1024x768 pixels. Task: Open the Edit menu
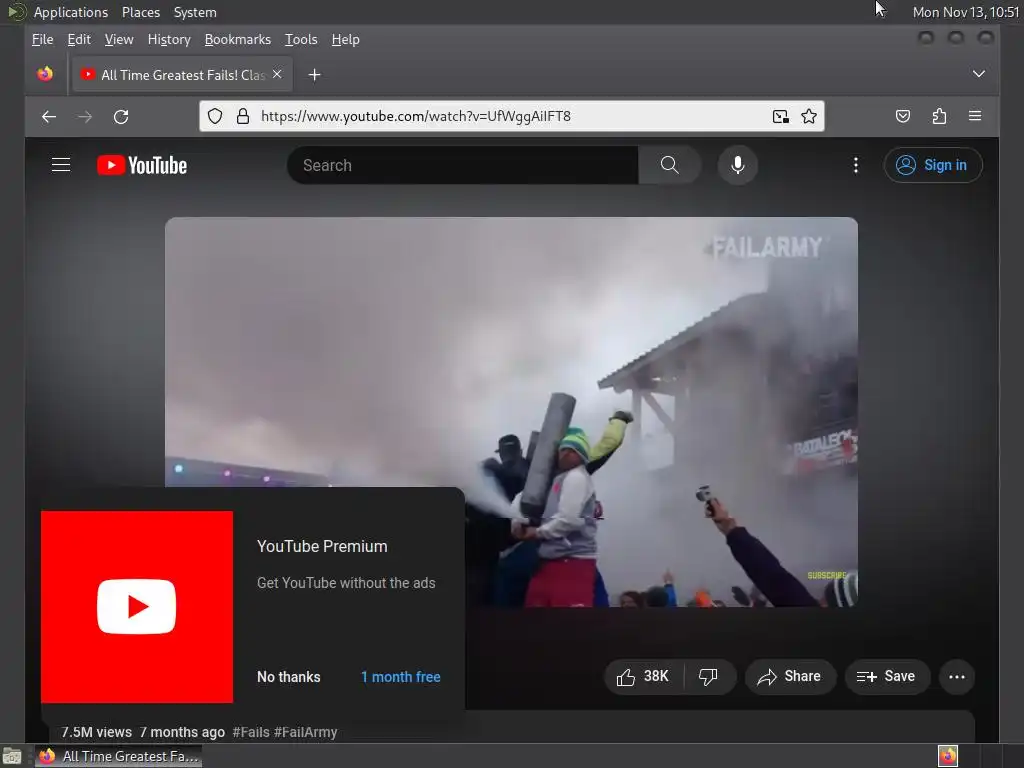point(79,40)
